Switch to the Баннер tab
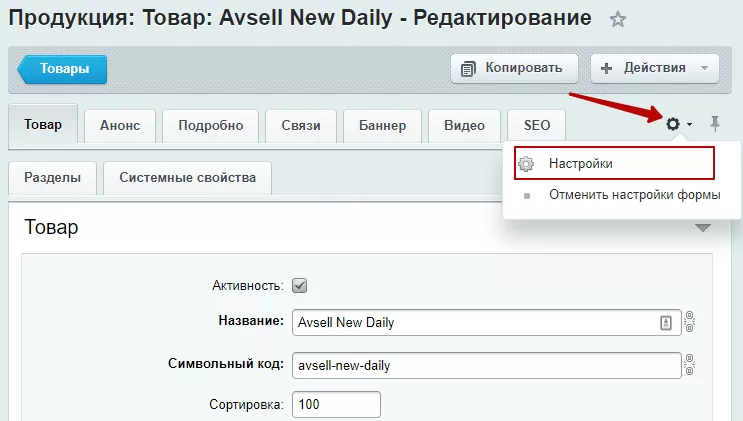This screenshot has width=743, height=421. click(x=382, y=126)
